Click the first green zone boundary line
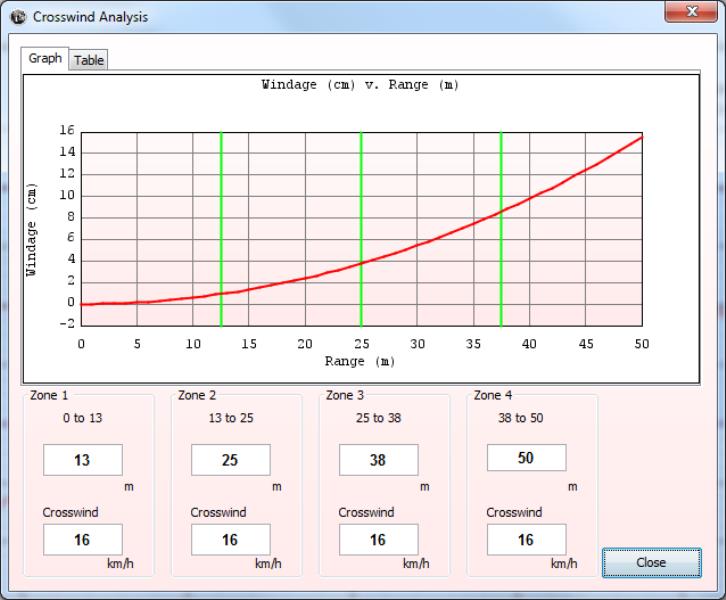Viewport: 726px width, 600px height. 221,200
